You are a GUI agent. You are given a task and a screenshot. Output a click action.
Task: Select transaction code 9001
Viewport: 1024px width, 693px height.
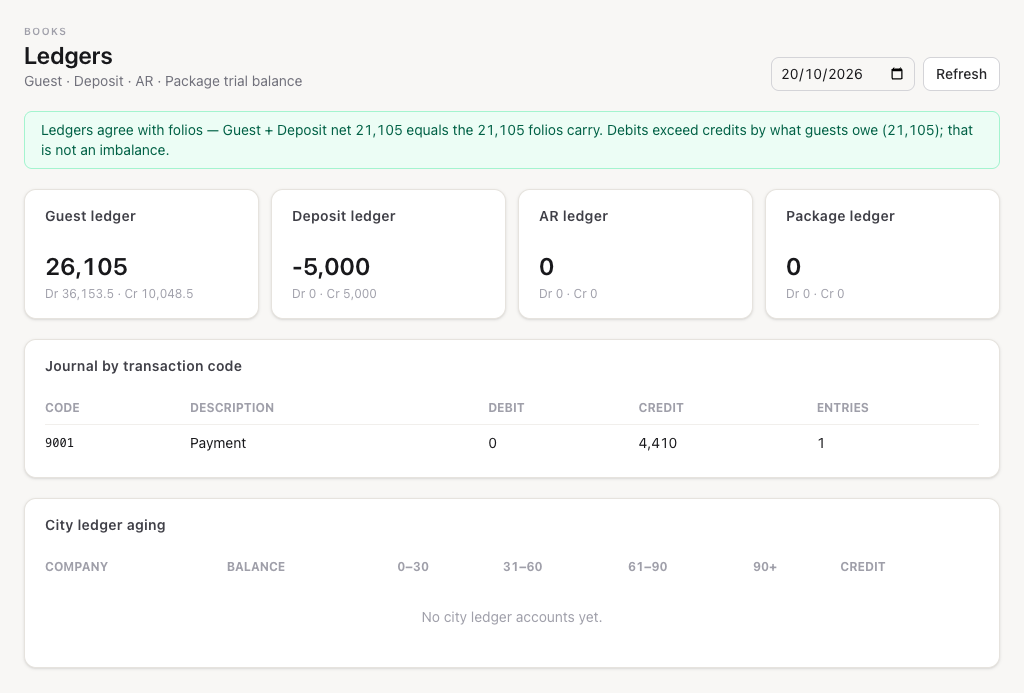pos(59,443)
